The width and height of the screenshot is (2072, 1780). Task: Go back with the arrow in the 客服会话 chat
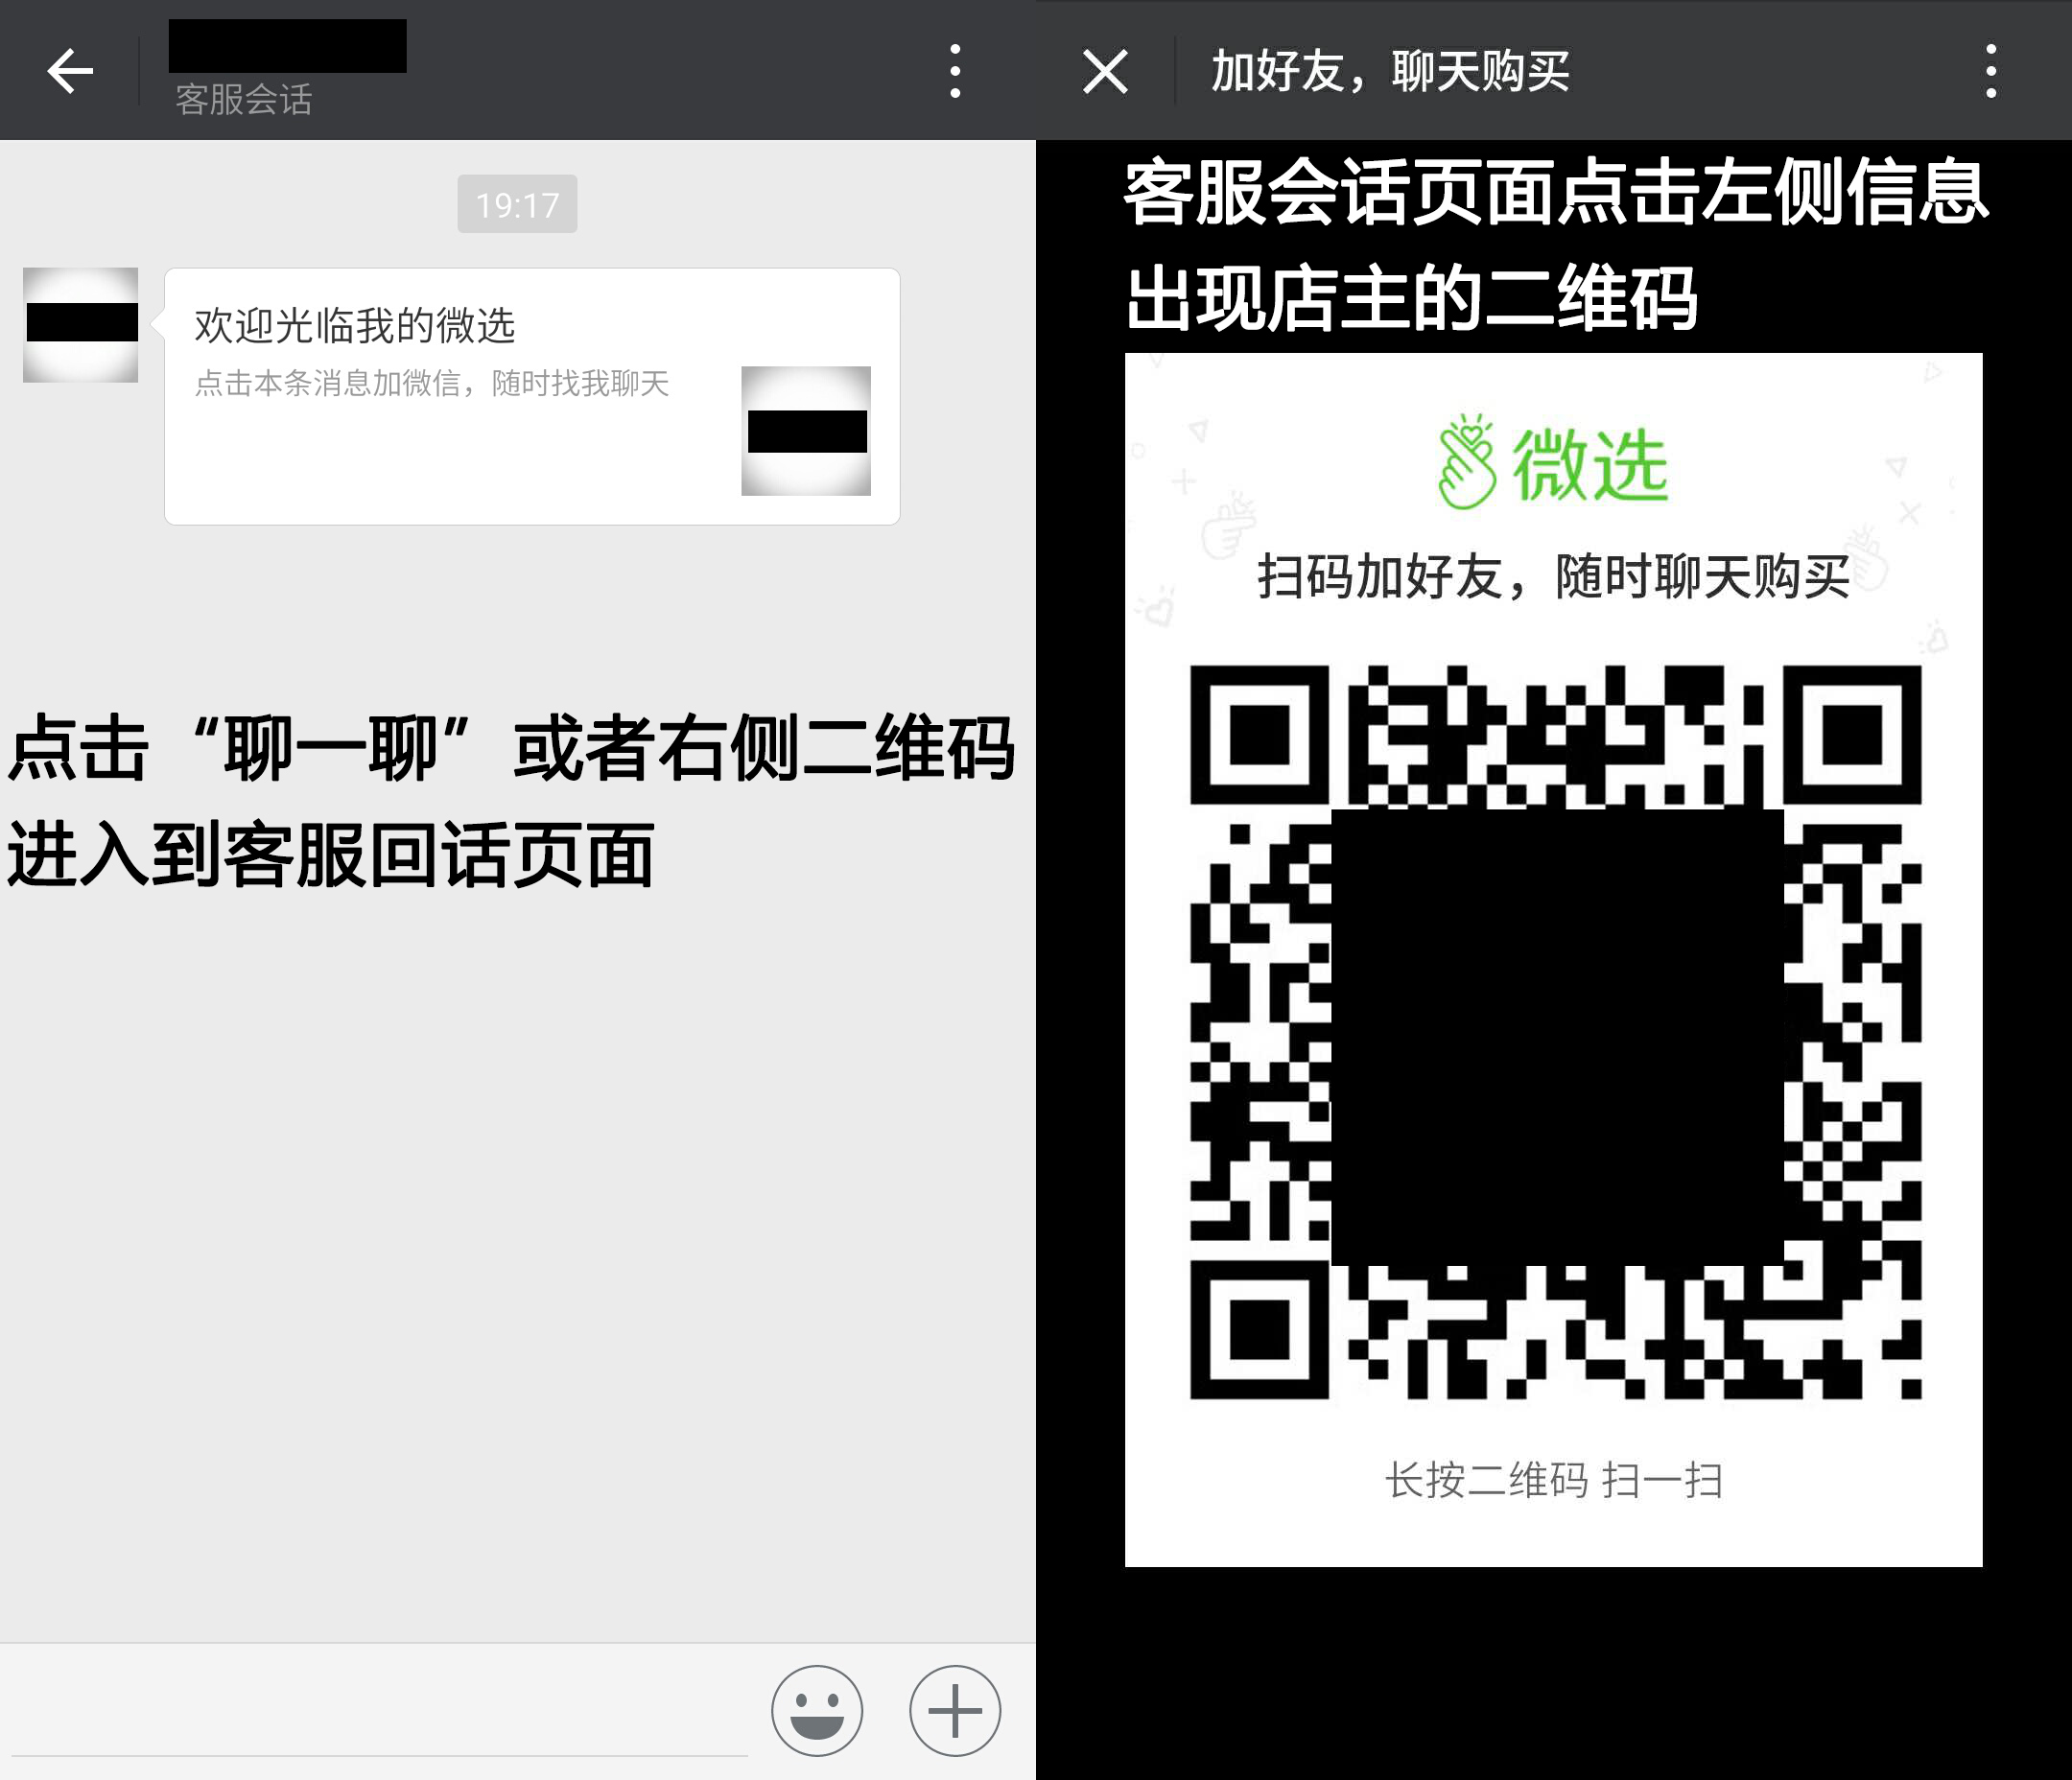coord(70,72)
